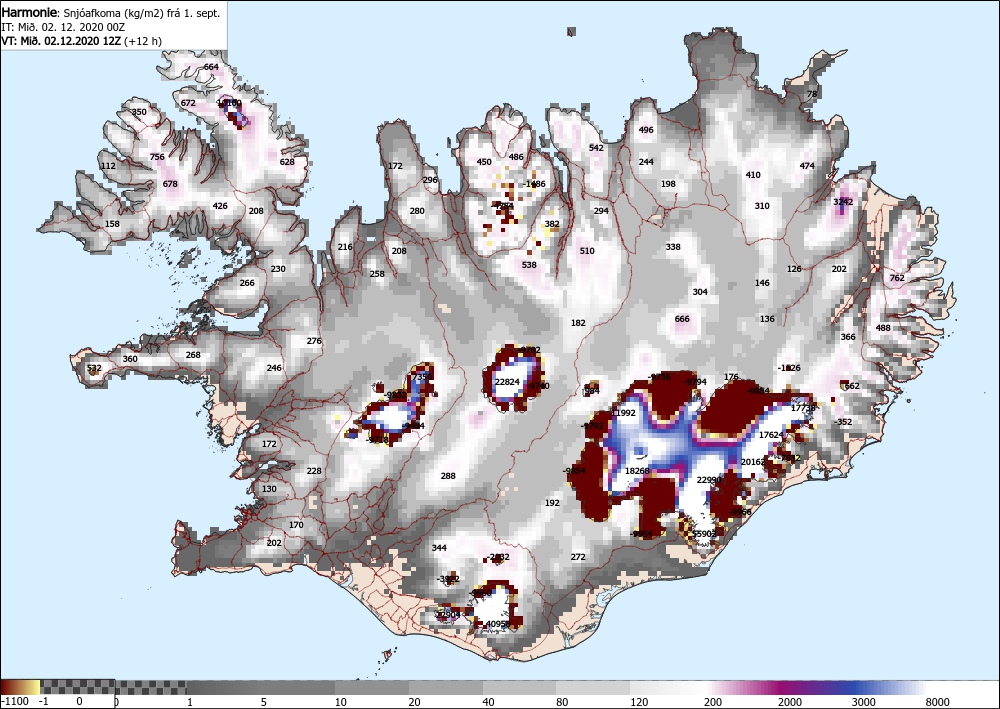The width and height of the screenshot is (1000, 709).
Task: Click the map value 538
Action: point(529,265)
